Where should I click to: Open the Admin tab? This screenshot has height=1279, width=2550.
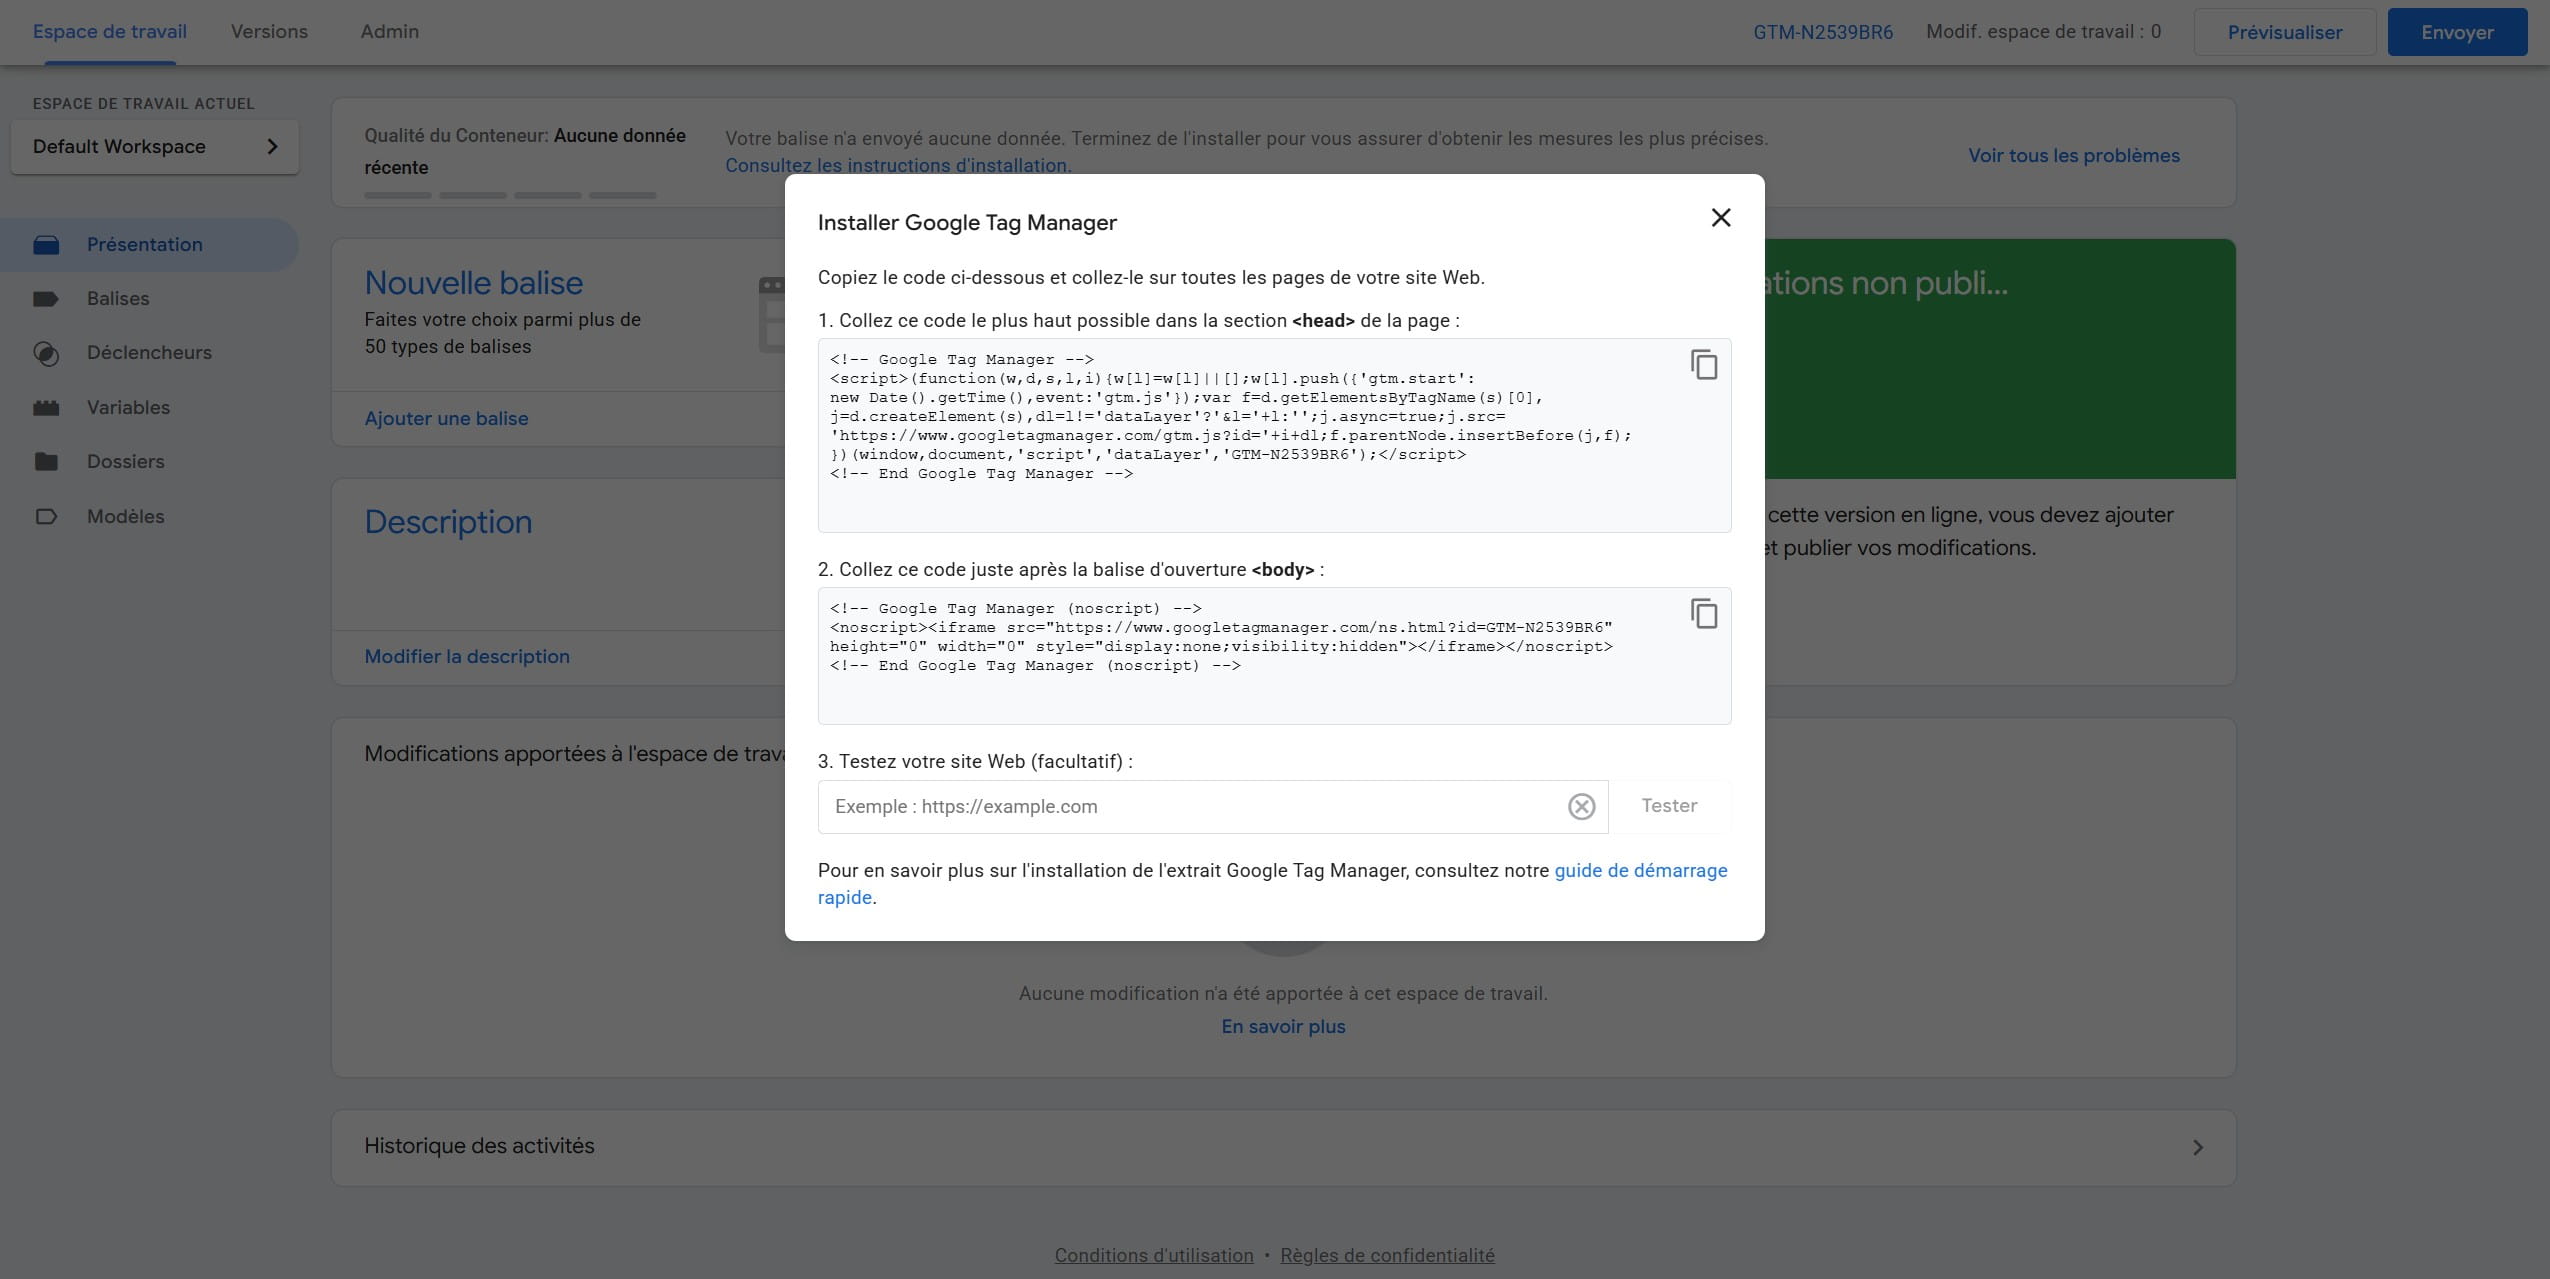390,32
